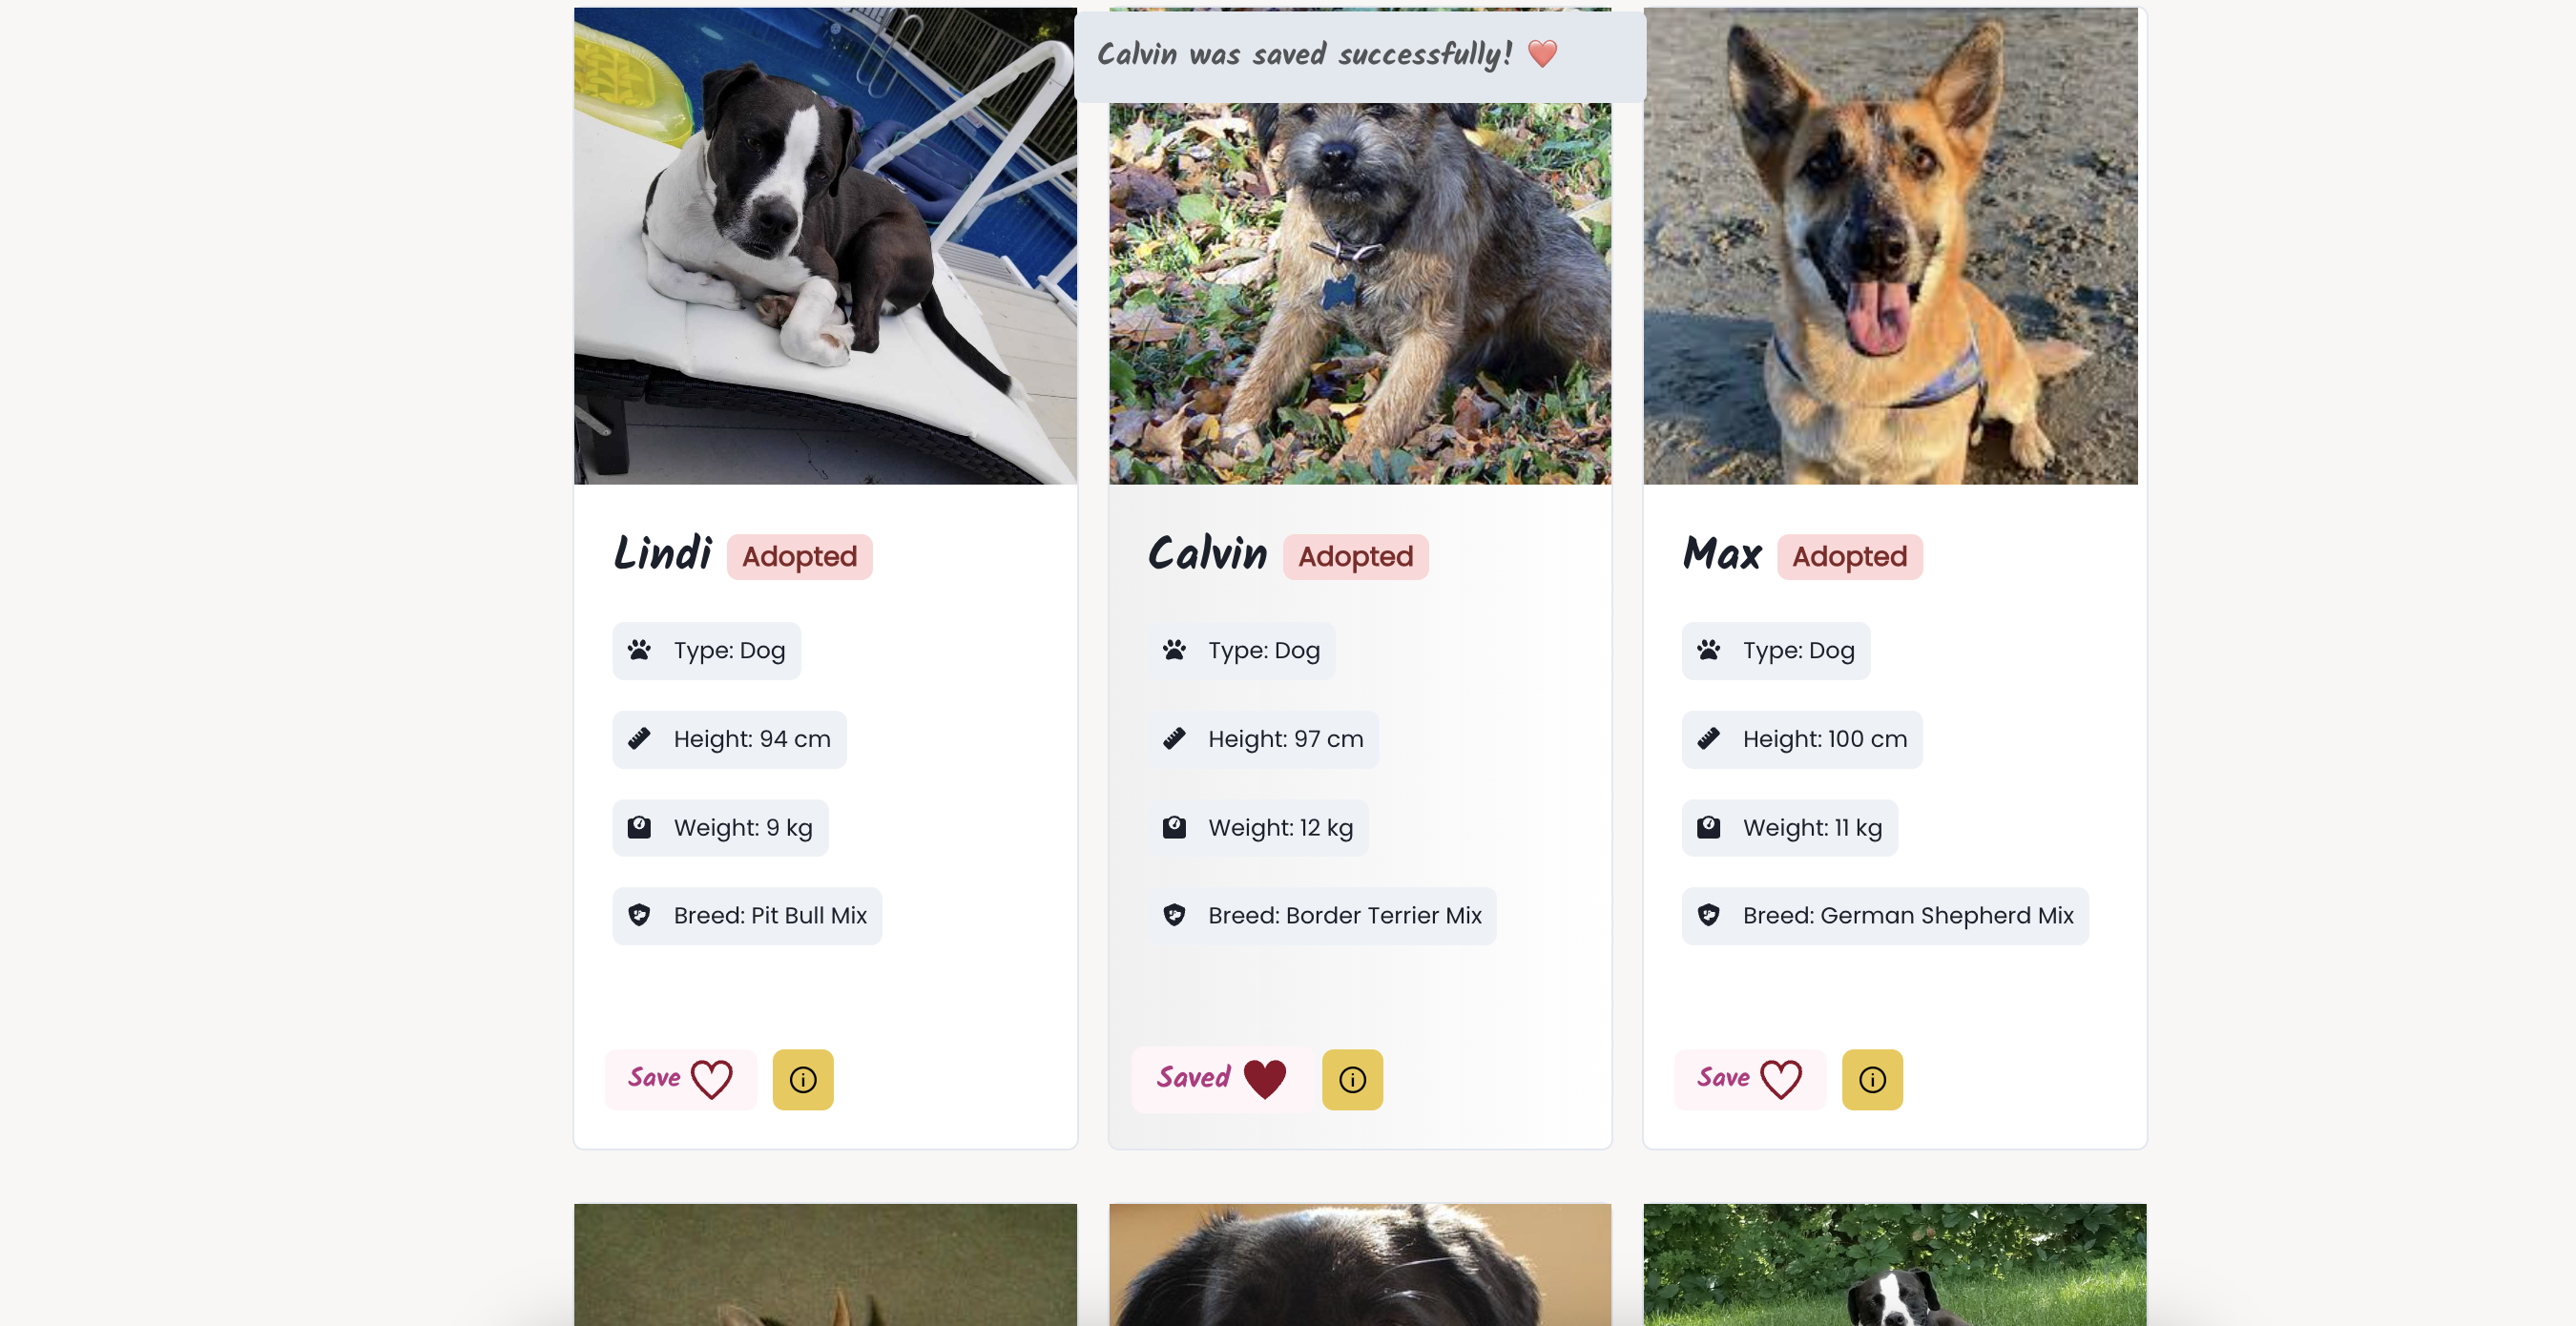This screenshot has height=1326, width=2576.
Task: Click the heart outline on Lindi's card
Action: pyautogui.click(x=712, y=1080)
